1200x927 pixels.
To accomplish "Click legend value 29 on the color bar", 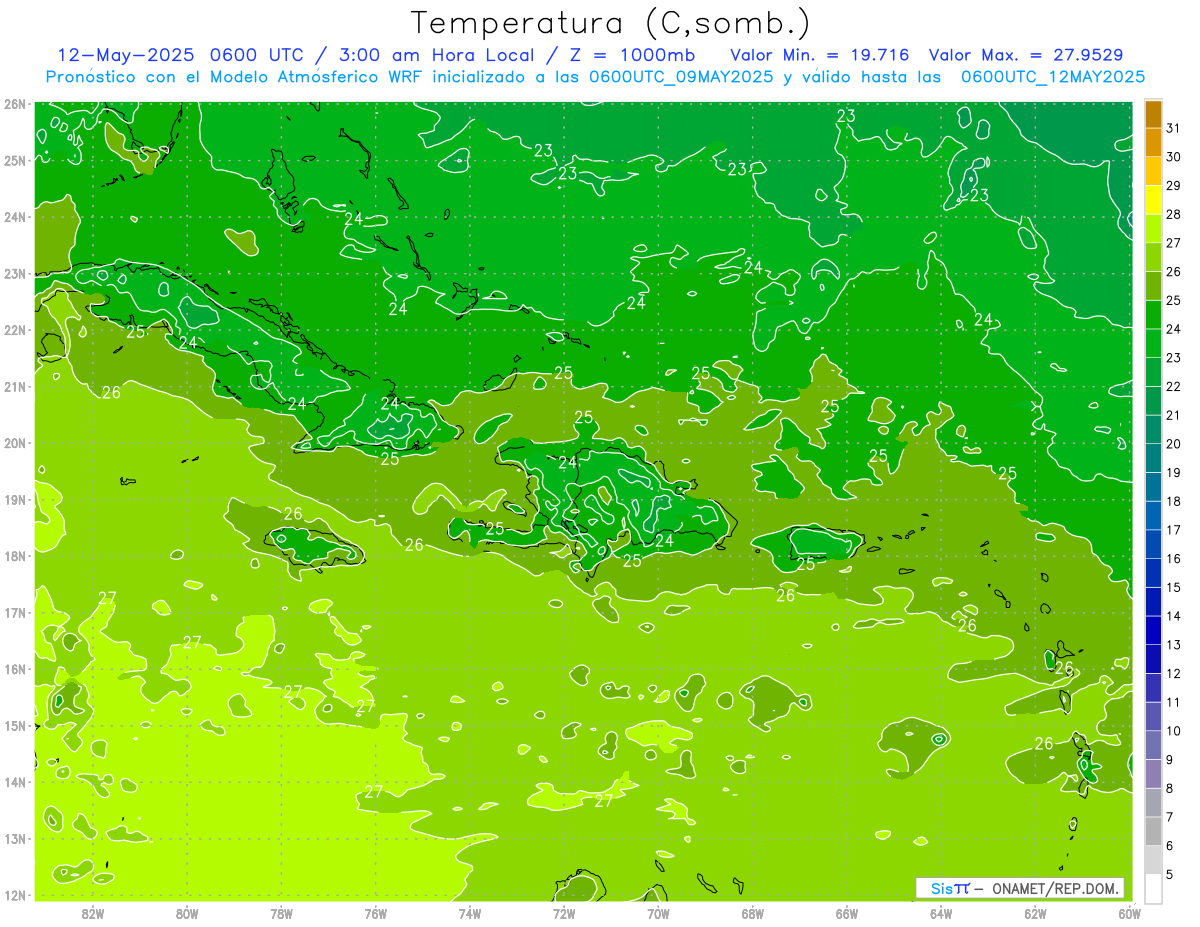I will tap(1174, 186).
